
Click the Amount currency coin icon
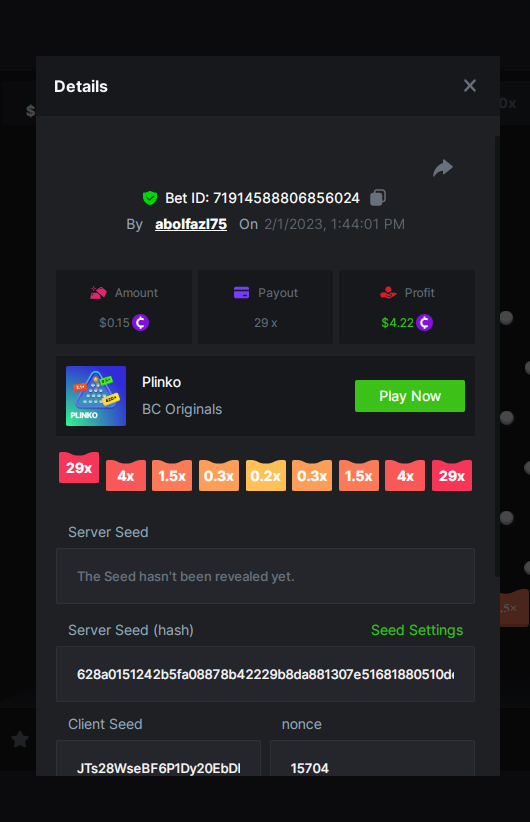[x=140, y=322]
